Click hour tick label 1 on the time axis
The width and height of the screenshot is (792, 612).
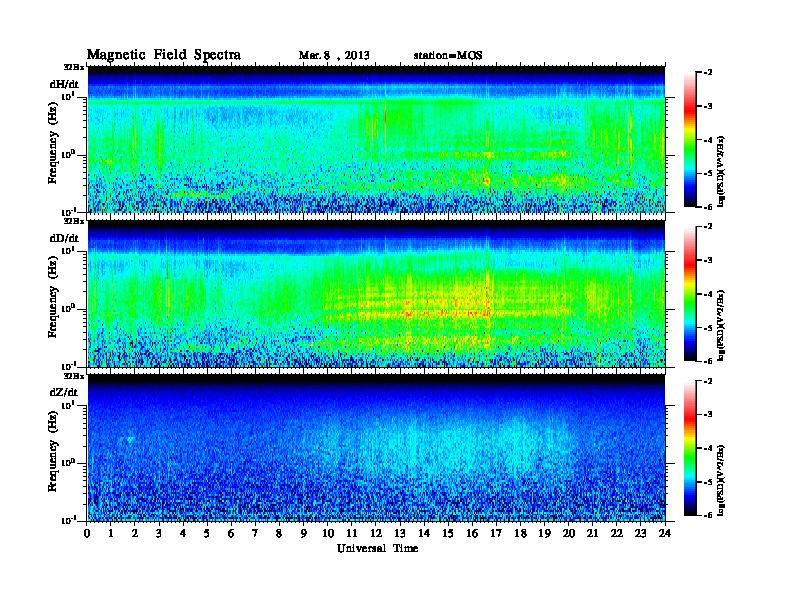tap(111, 533)
